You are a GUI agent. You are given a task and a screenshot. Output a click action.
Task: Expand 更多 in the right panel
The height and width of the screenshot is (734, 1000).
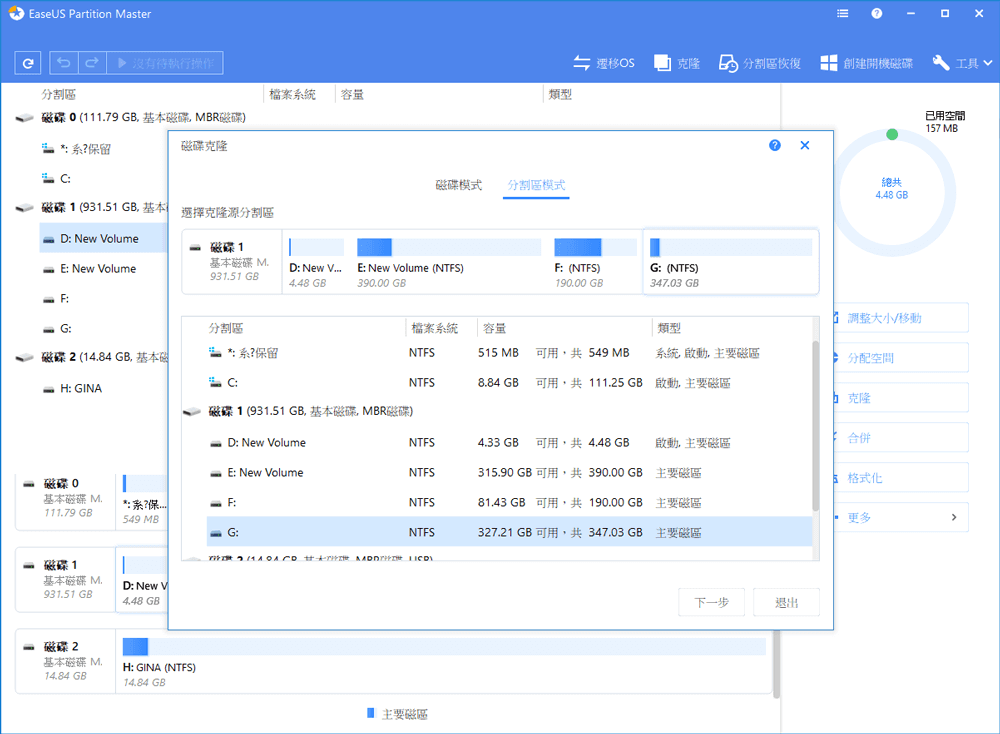point(901,517)
